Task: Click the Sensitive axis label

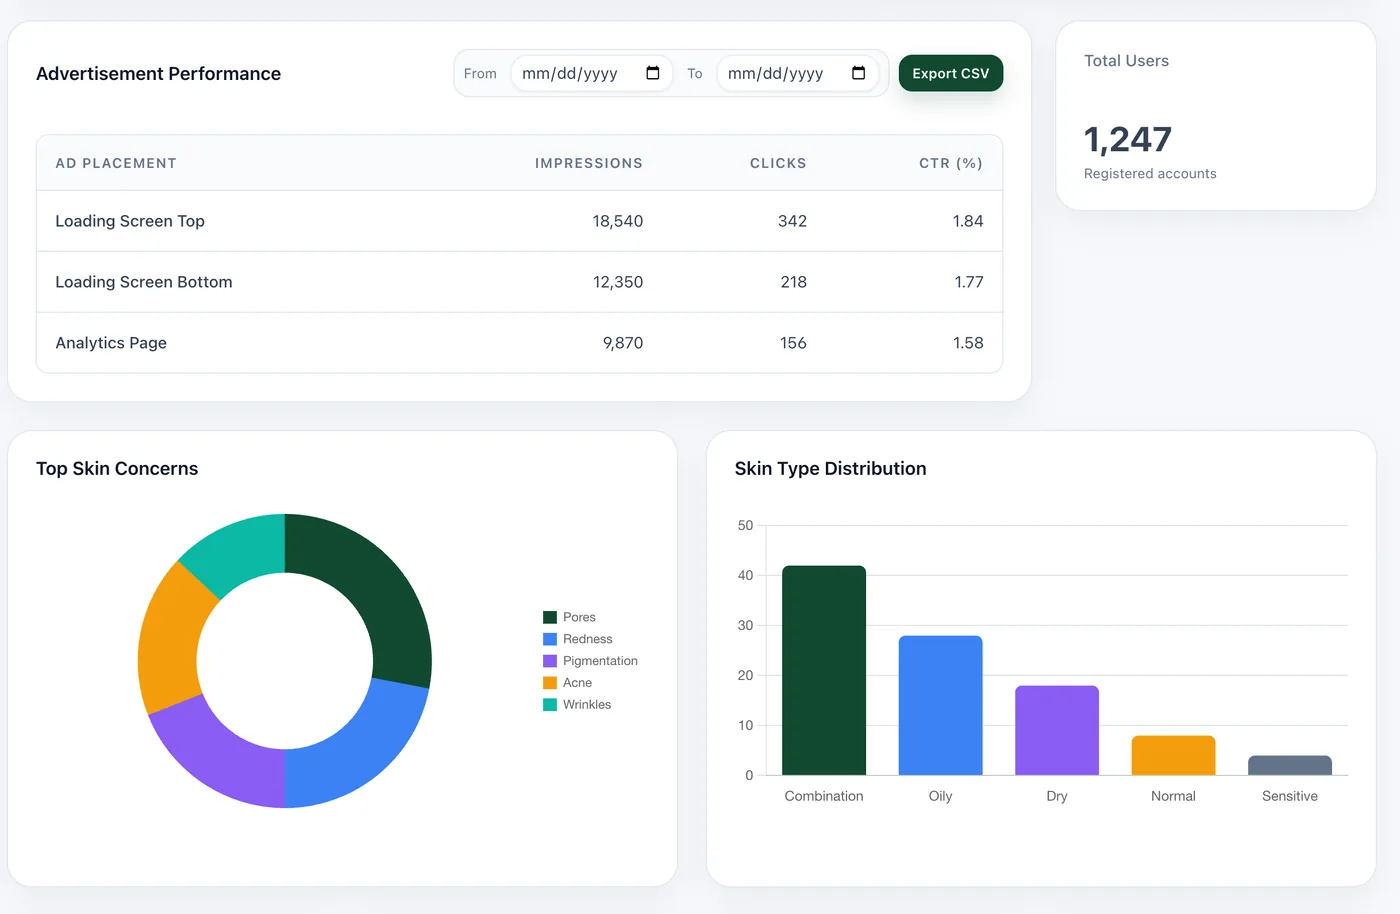Action: click(1290, 796)
